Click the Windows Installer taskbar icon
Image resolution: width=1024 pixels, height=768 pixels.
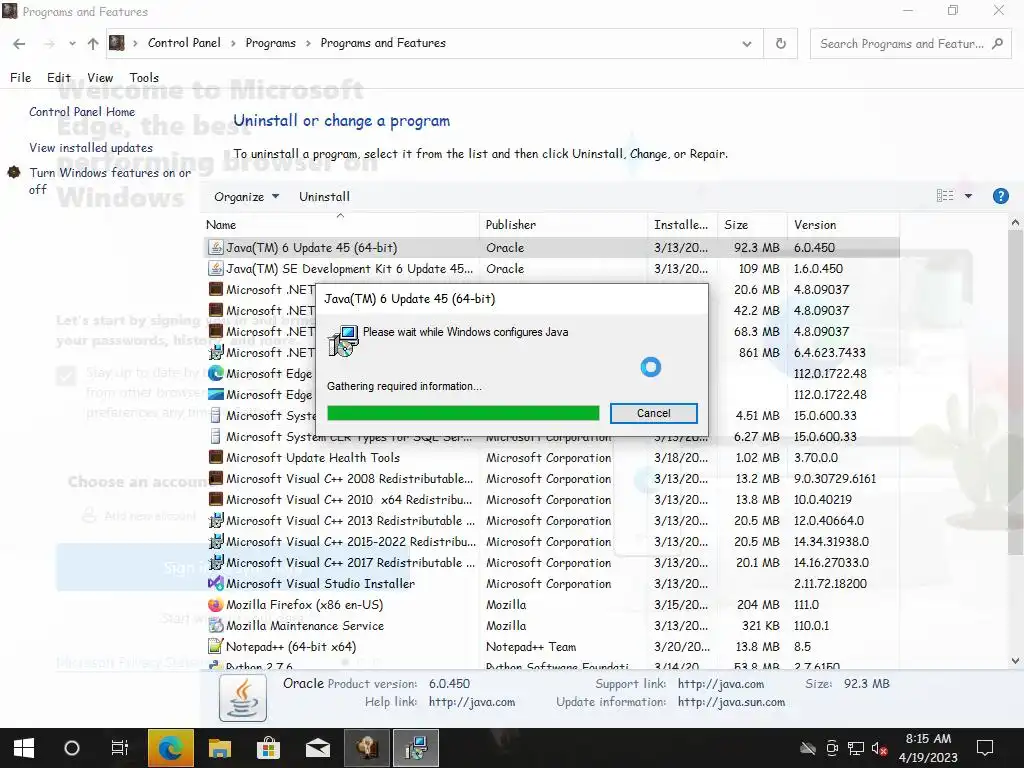click(x=415, y=748)
